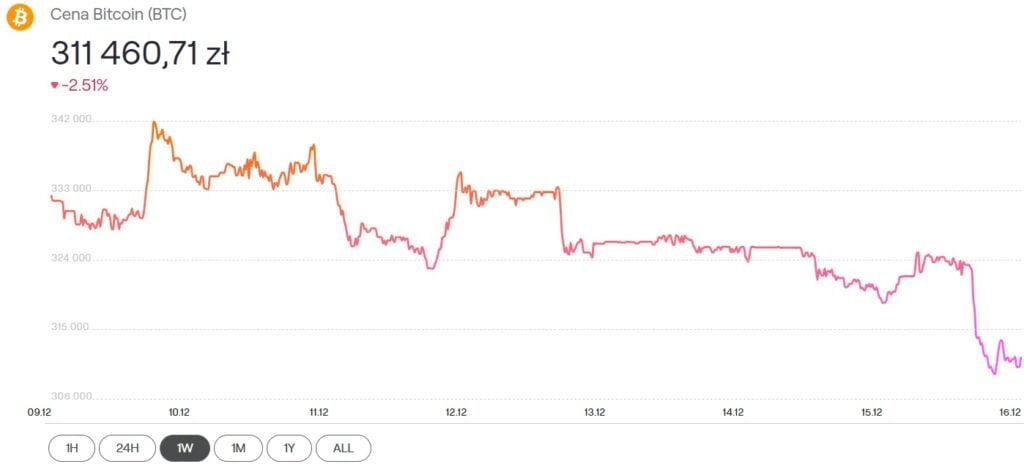Click the 09.12 date marker
This screenshot has height=464, width=1024.
[x=40, y=412]
